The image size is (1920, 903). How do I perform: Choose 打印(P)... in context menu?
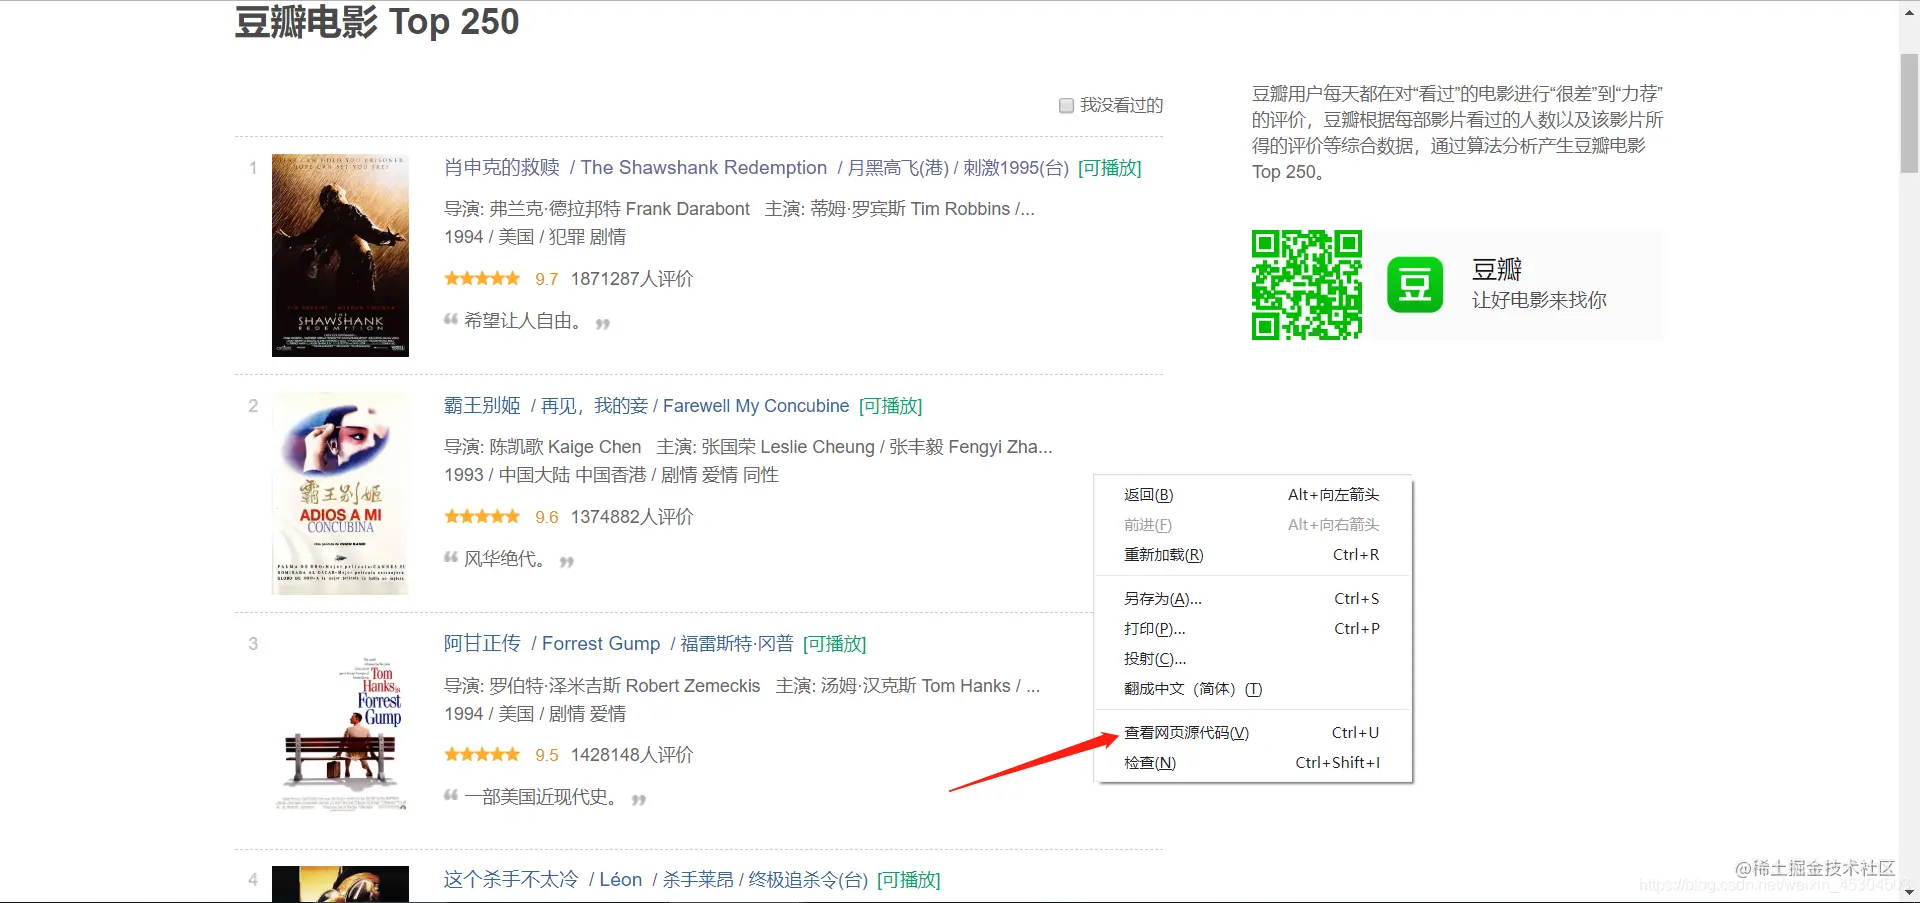(x=1253, y=629)
